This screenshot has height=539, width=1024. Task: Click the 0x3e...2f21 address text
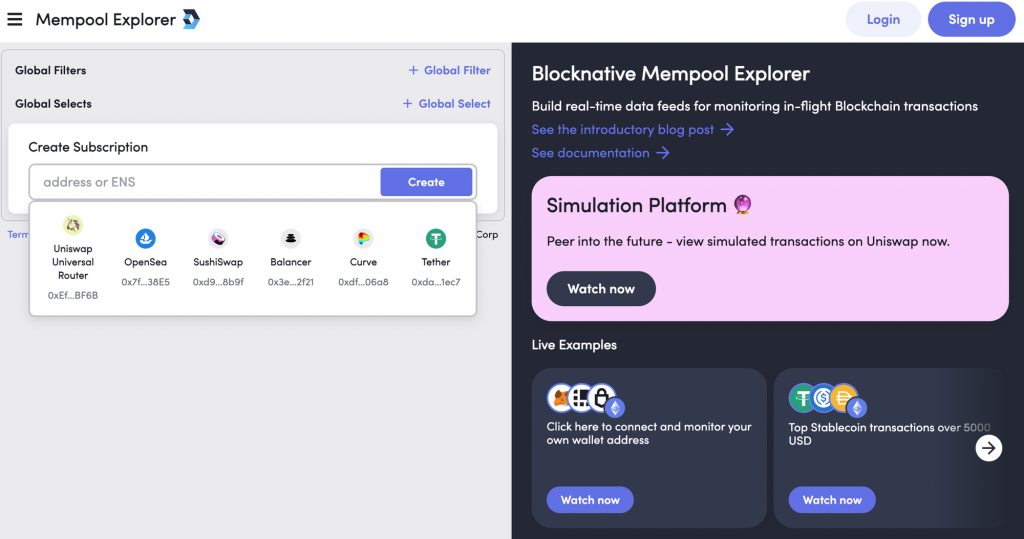291,282
